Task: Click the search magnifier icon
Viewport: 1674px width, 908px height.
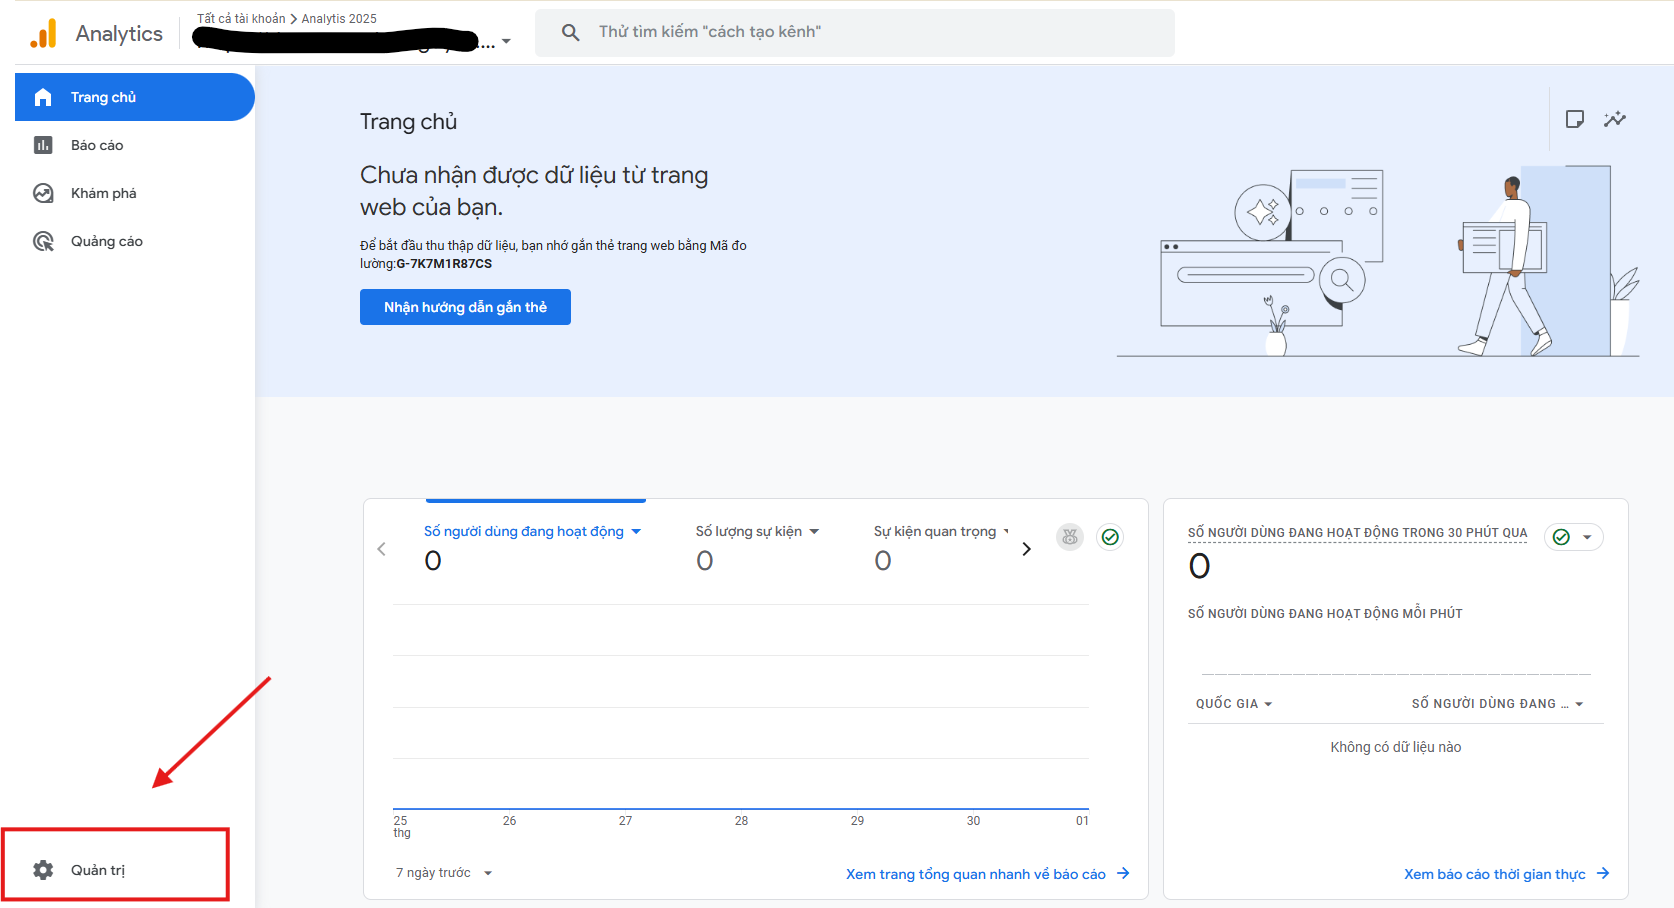Action: [570, 32]
